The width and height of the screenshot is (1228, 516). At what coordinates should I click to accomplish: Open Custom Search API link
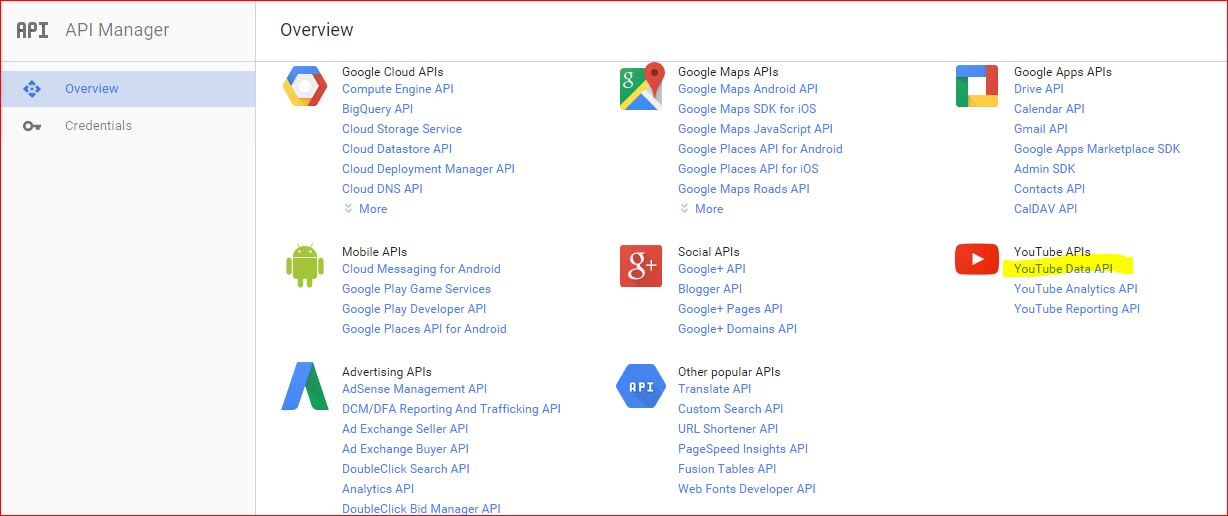[731, 409]
